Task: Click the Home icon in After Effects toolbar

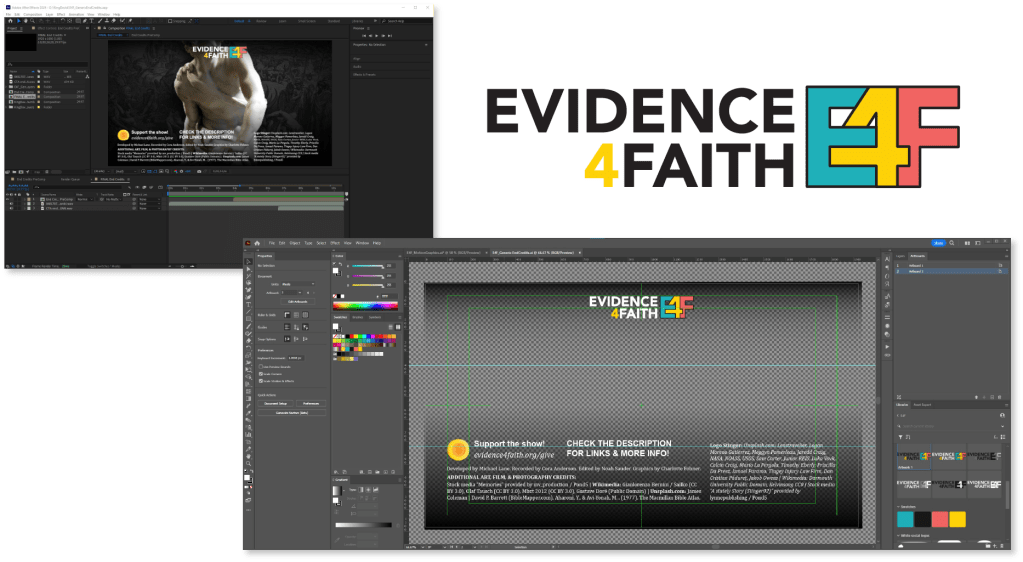Action: 10,21
